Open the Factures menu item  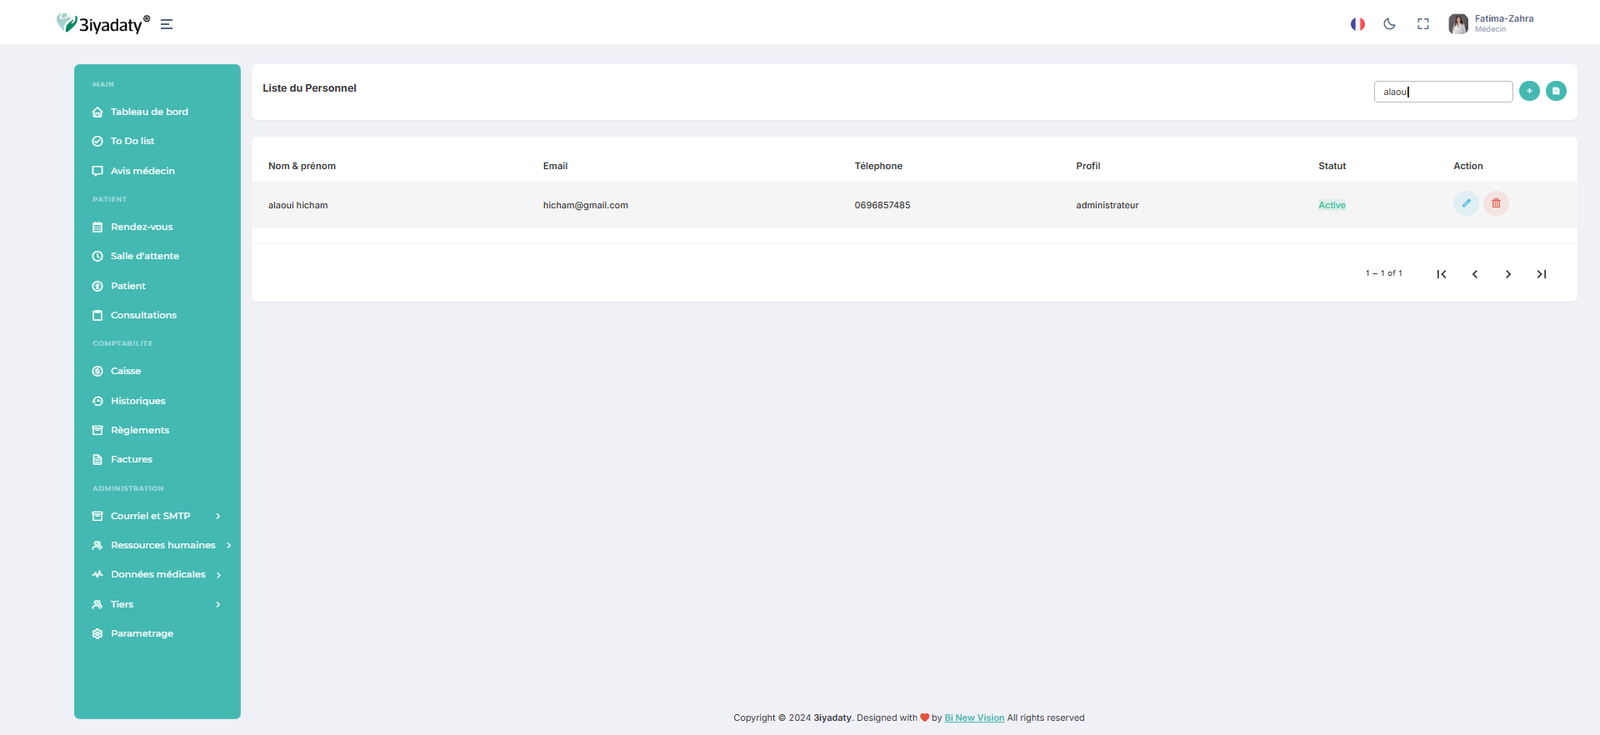131,459
